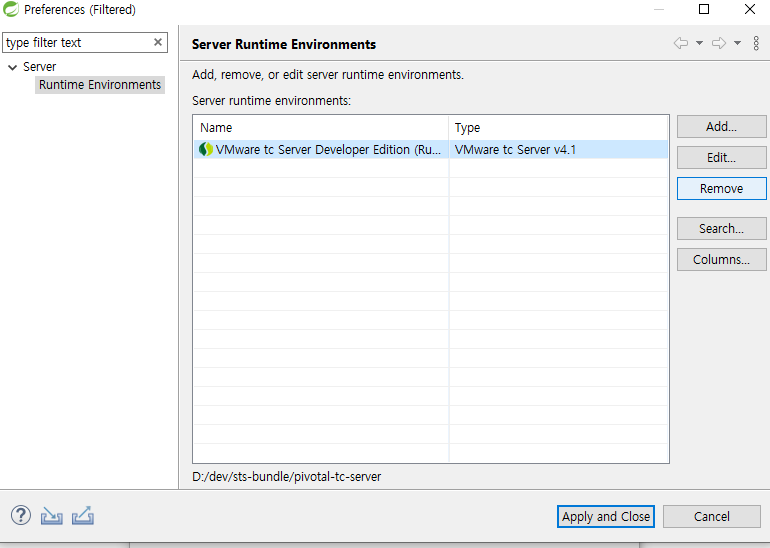The image size is (770, 548).
Task: Click the Columns... button
Action: pyautogui.click(x=721, y=259)
